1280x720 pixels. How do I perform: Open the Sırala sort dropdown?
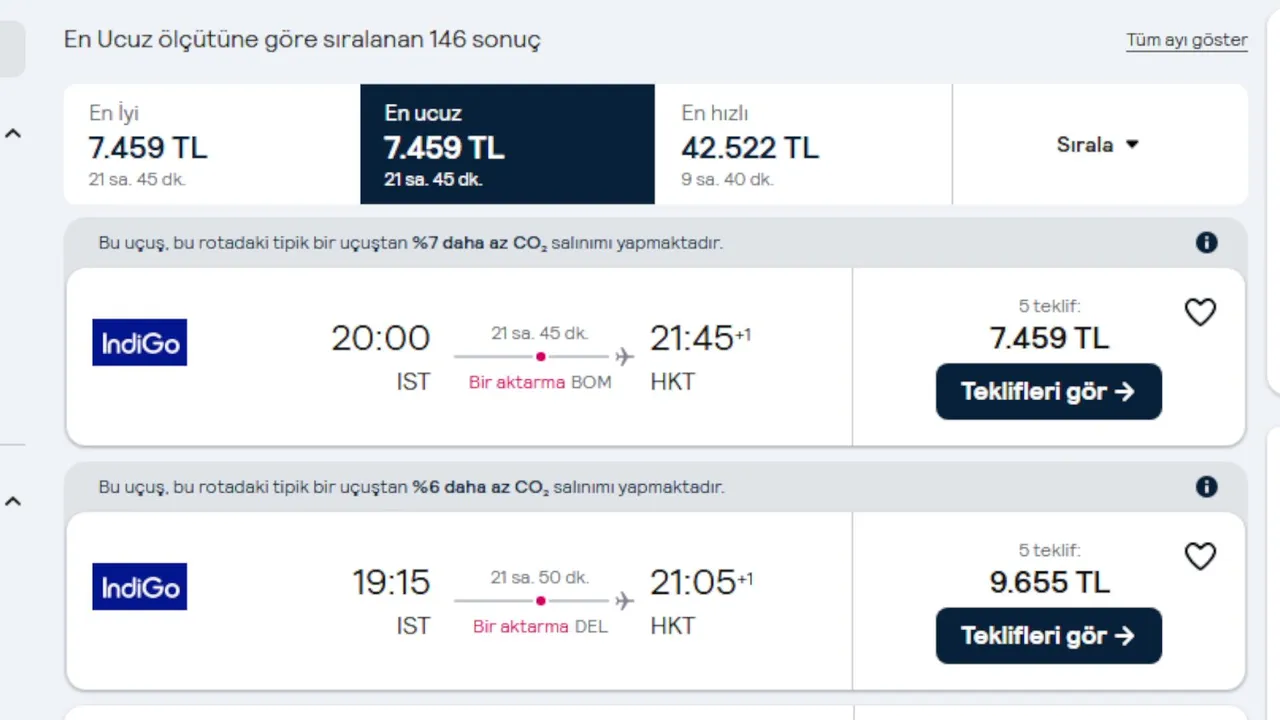pos(1098,145)
